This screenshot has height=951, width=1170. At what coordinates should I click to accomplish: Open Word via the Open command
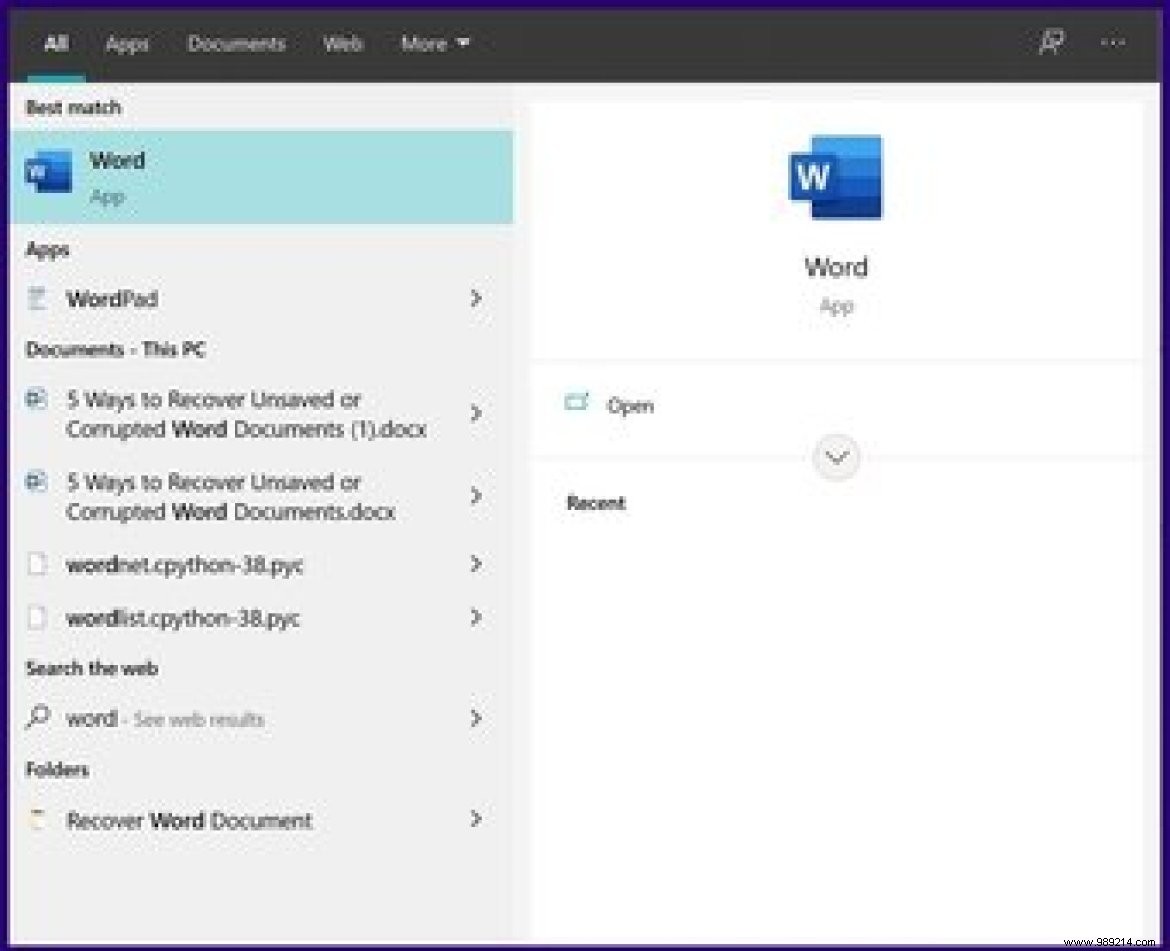(x=630, y=404)
